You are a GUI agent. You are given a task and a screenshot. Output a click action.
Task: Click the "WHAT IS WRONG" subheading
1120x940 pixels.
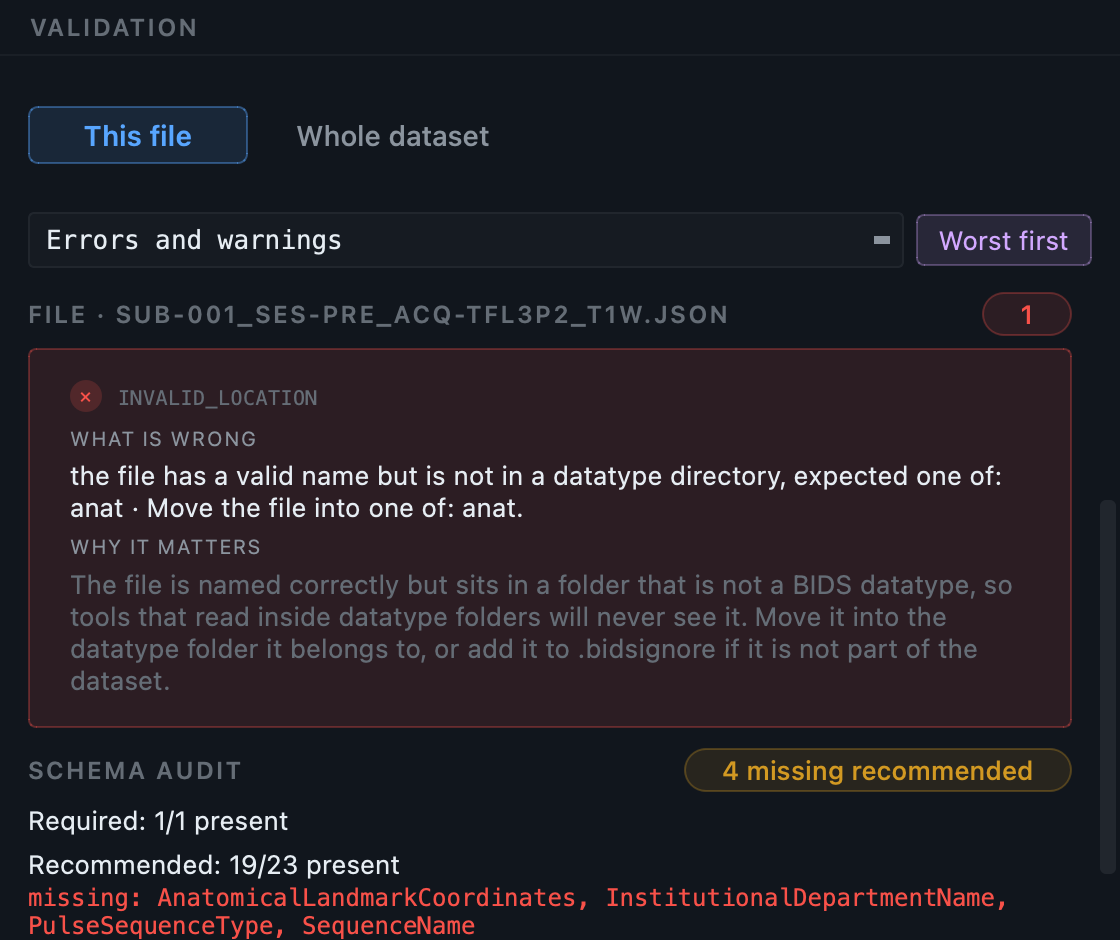[x=164, y=439]
